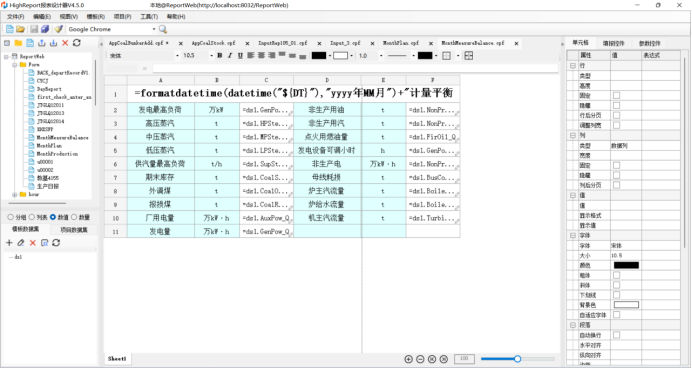692x368 pixels.
Task: Collapse the 字体 property section
Action: (x=573, y=236)
